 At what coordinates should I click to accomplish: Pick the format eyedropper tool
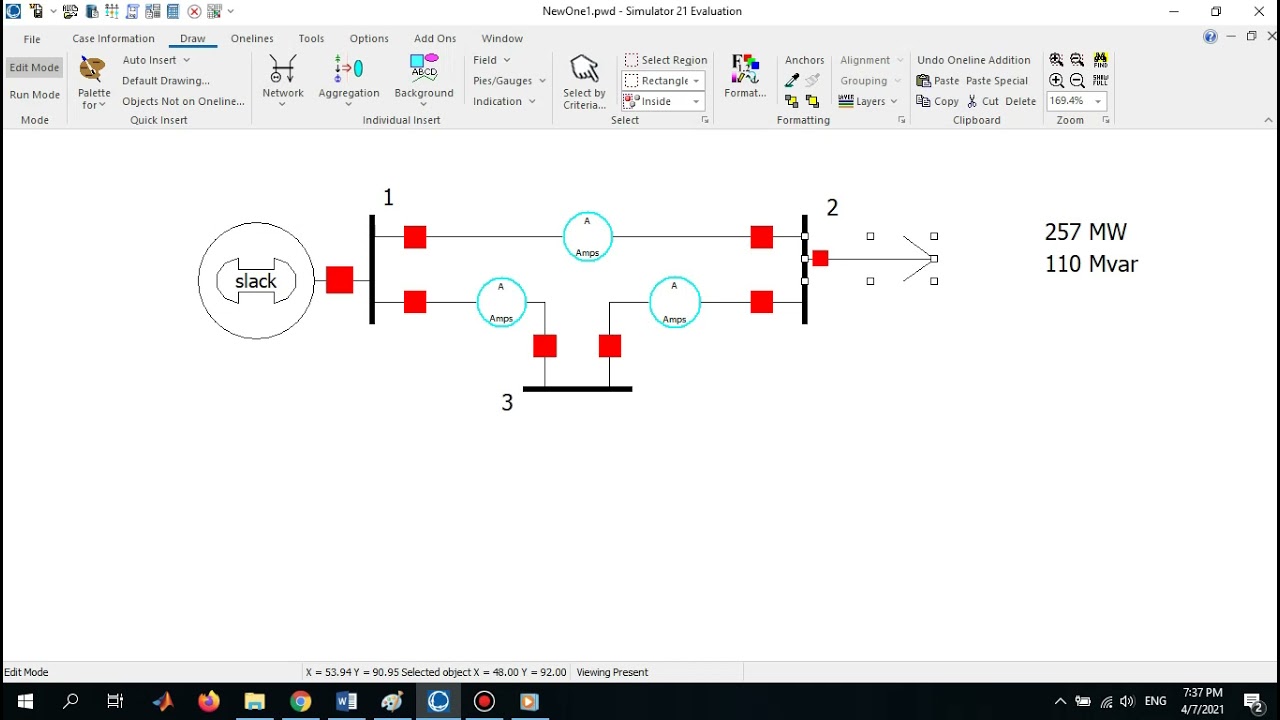tap(792, 80)
